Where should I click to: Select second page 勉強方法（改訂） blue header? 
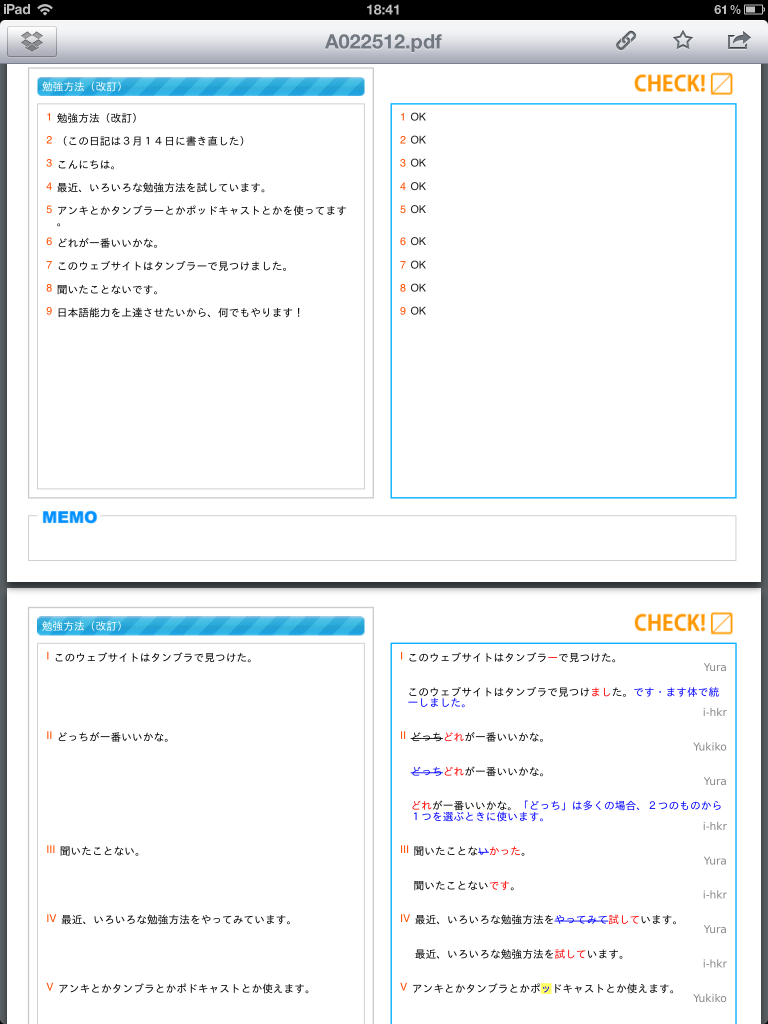tap(201, 626)
